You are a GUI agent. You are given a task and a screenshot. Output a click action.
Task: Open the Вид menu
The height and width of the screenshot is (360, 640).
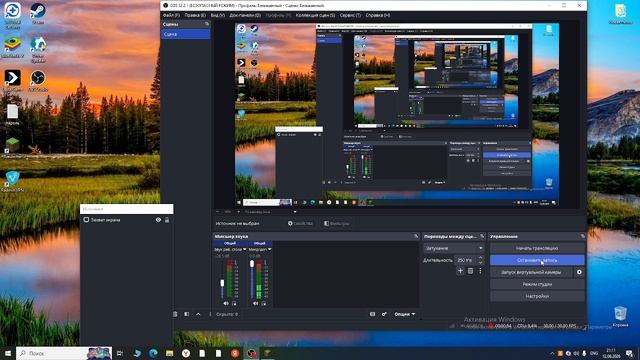pyautogui.click(x=218, y=15)
